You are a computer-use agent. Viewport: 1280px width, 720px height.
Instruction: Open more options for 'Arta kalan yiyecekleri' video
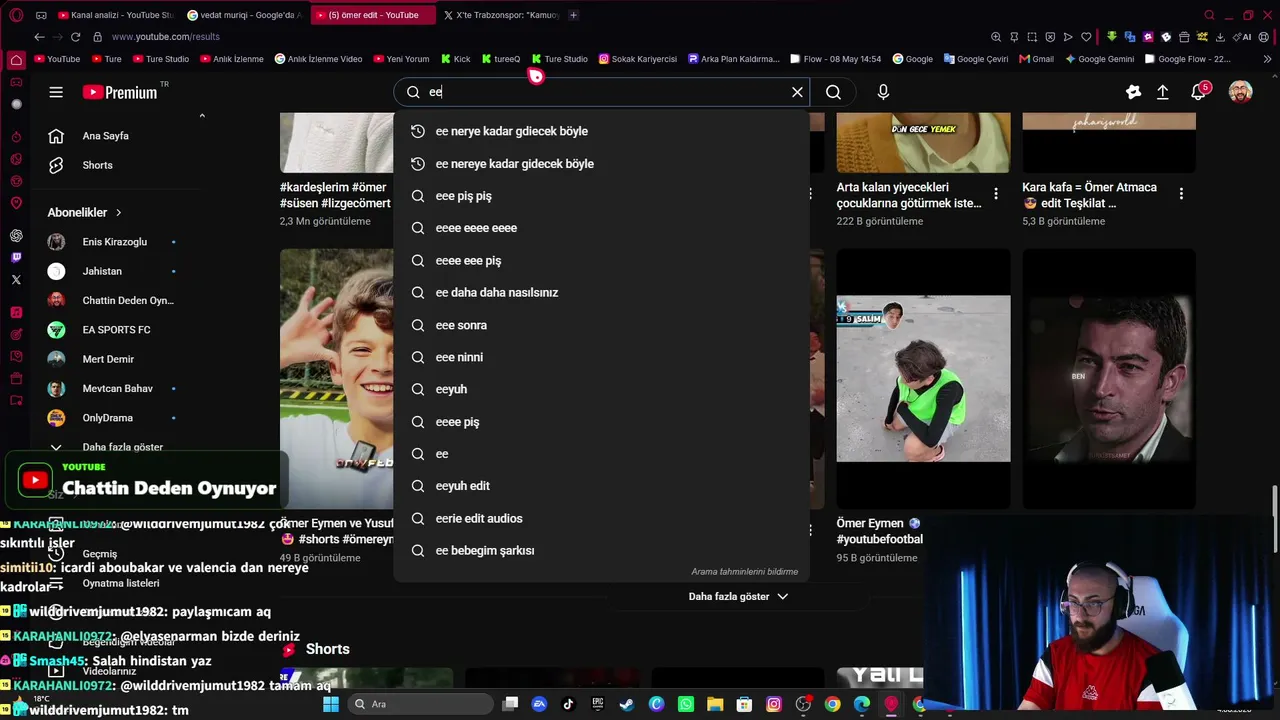[995, 194]
